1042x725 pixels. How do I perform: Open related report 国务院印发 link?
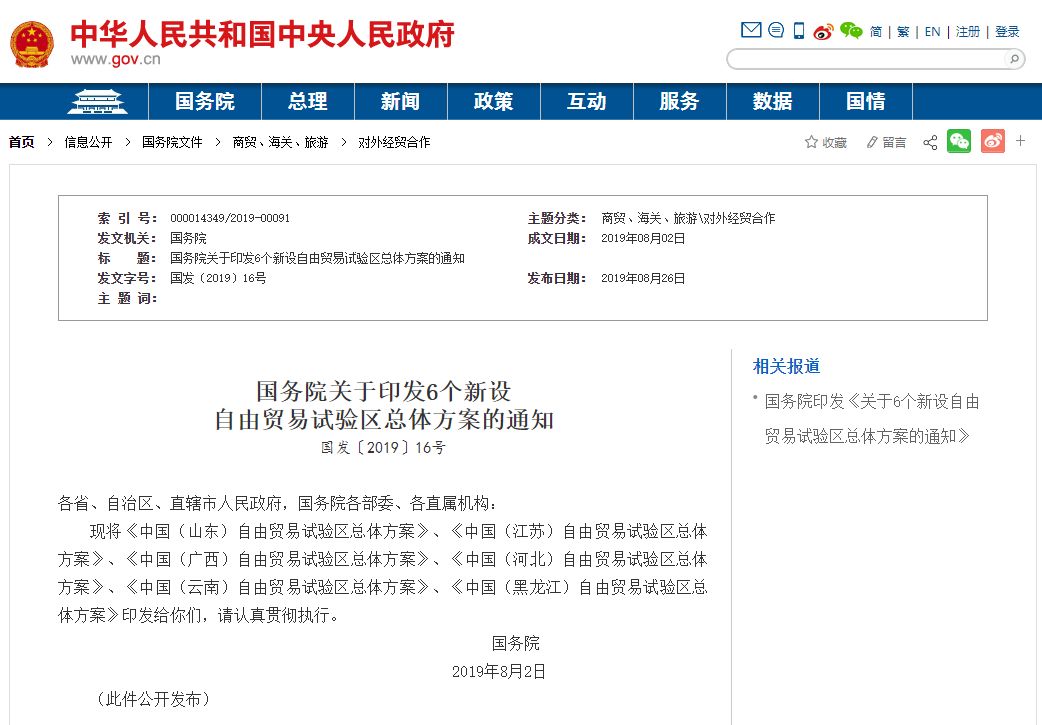pos(871,419)
